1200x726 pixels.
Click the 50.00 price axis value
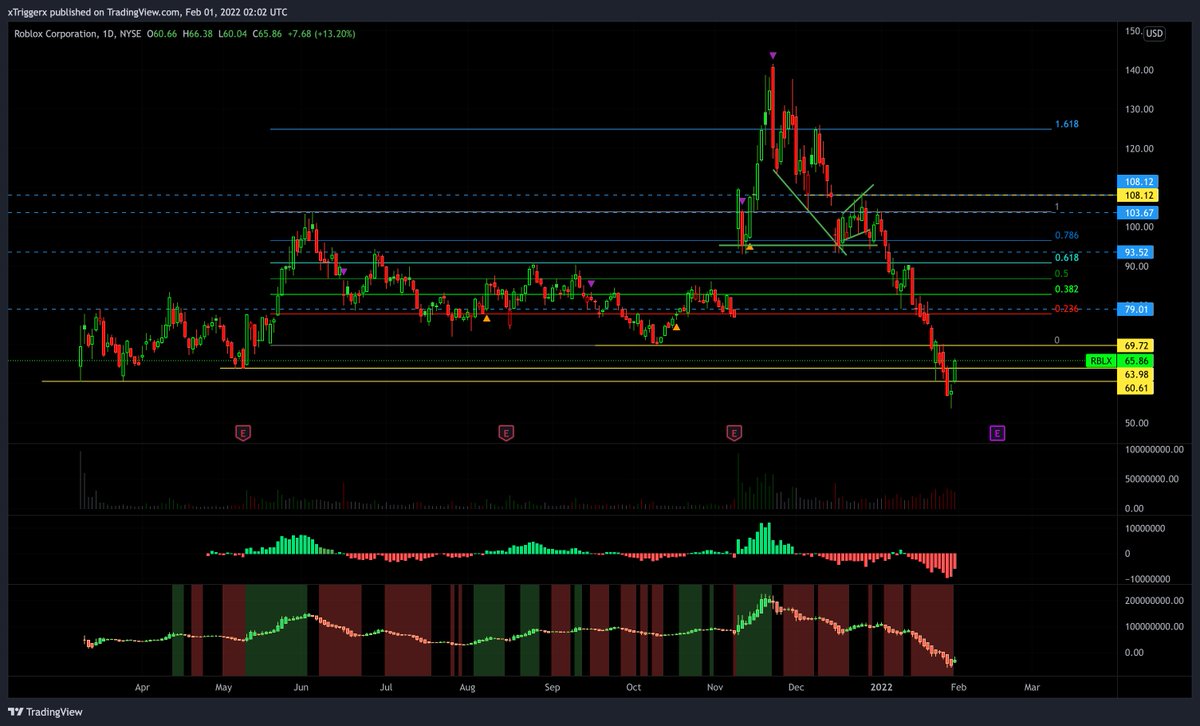pos(1138,423)
